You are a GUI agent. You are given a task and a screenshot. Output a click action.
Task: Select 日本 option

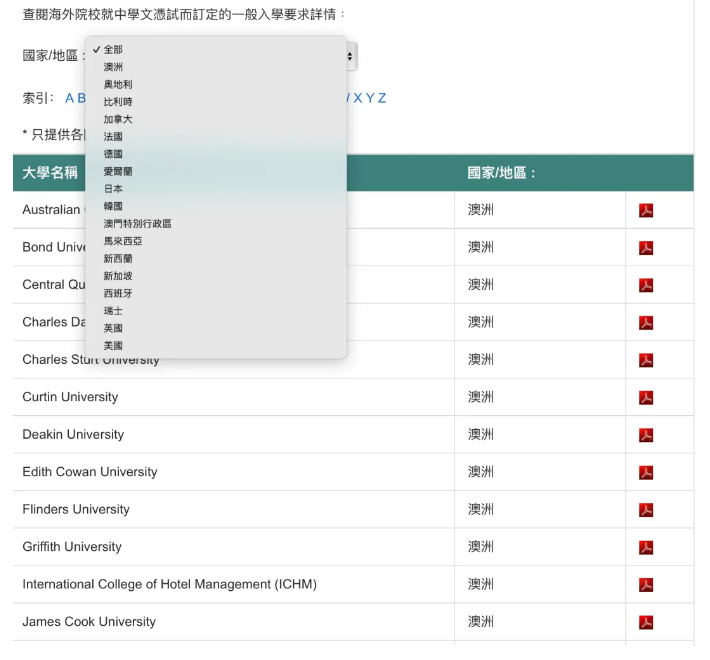216,189
